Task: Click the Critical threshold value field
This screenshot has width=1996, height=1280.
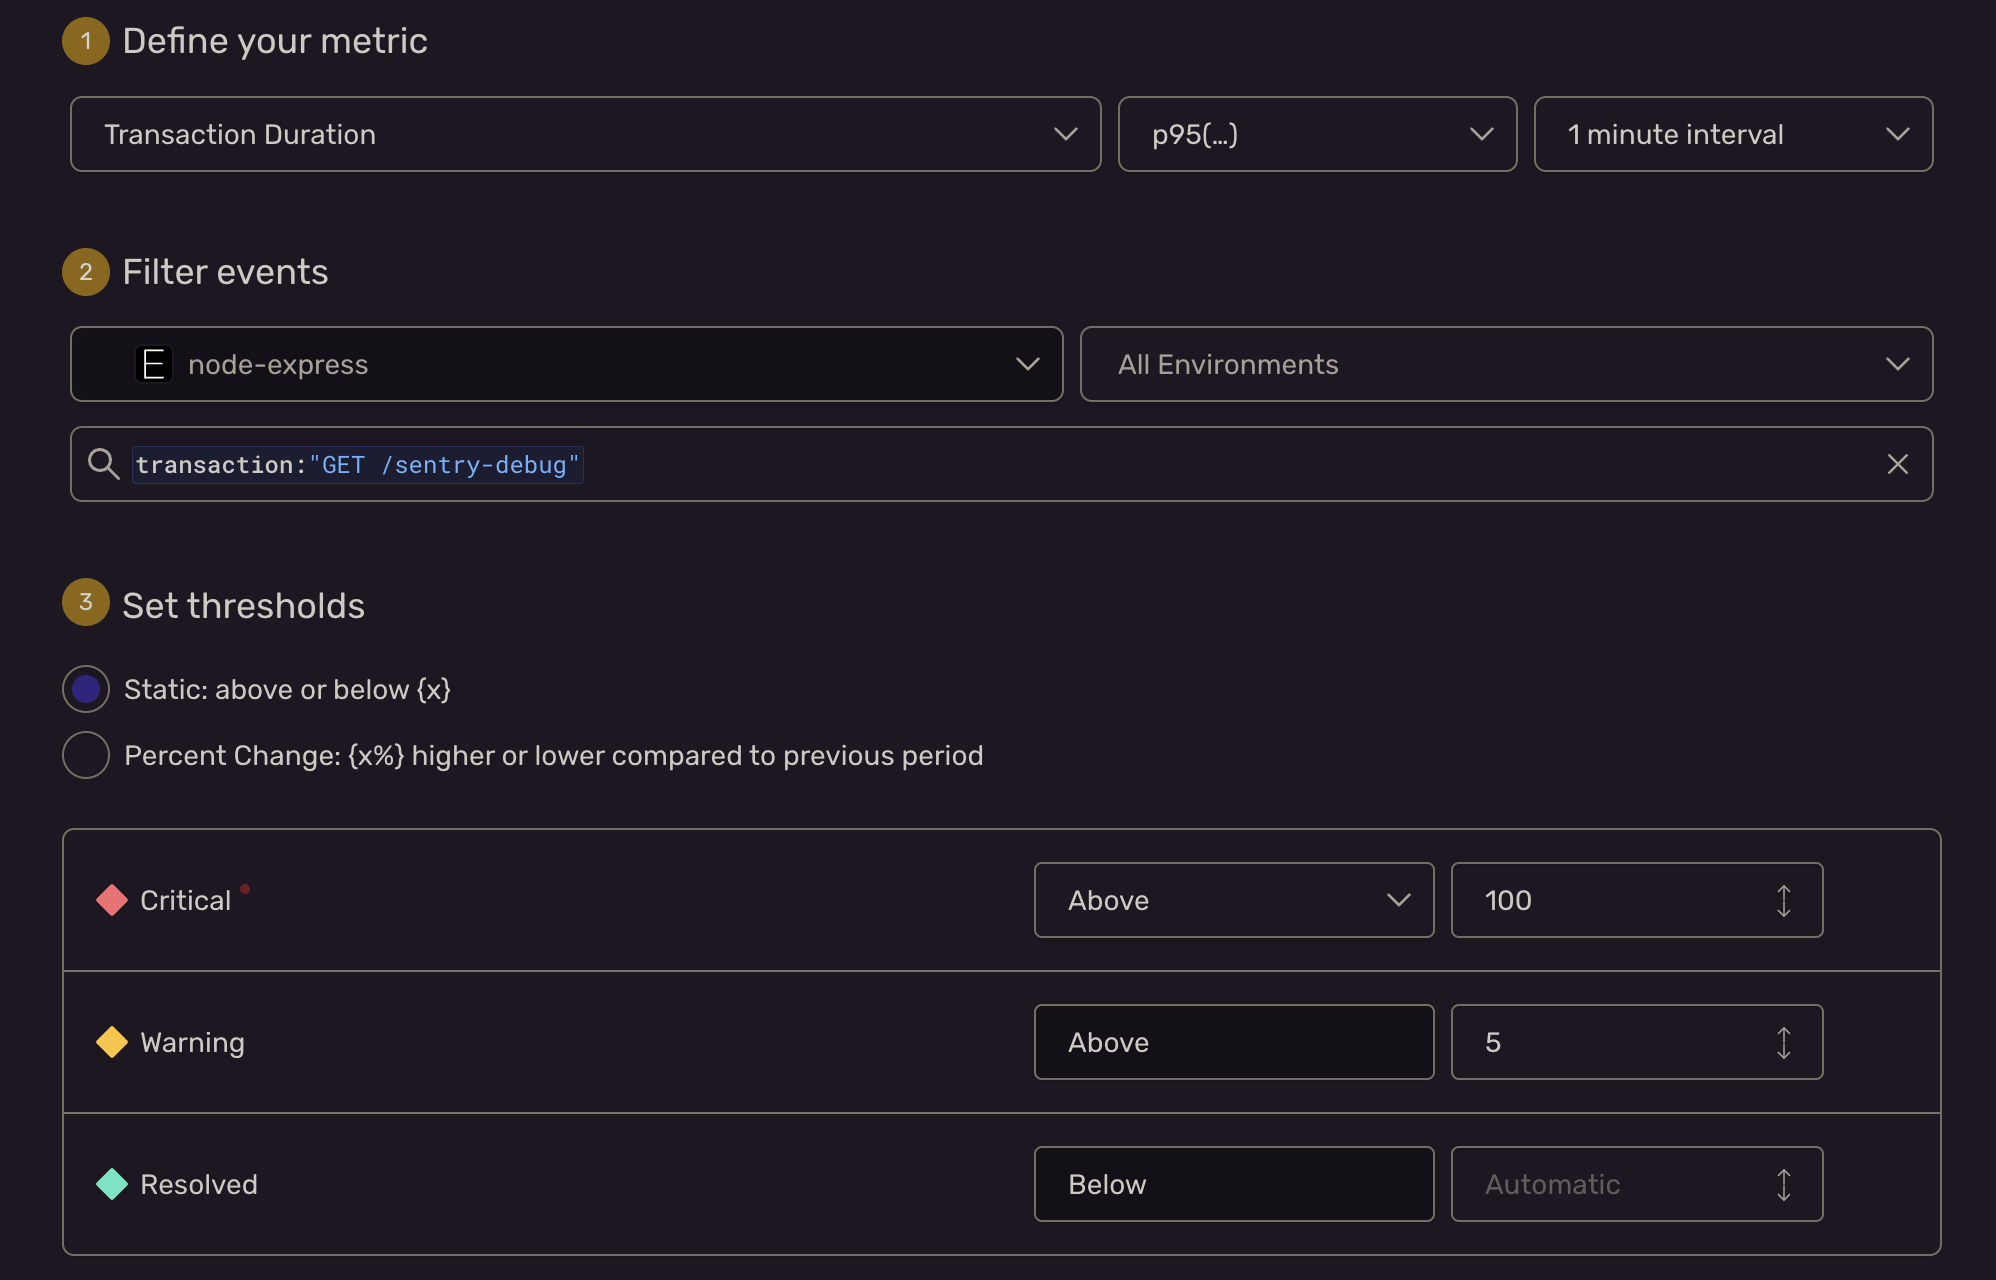Action: click(1636, 900)
